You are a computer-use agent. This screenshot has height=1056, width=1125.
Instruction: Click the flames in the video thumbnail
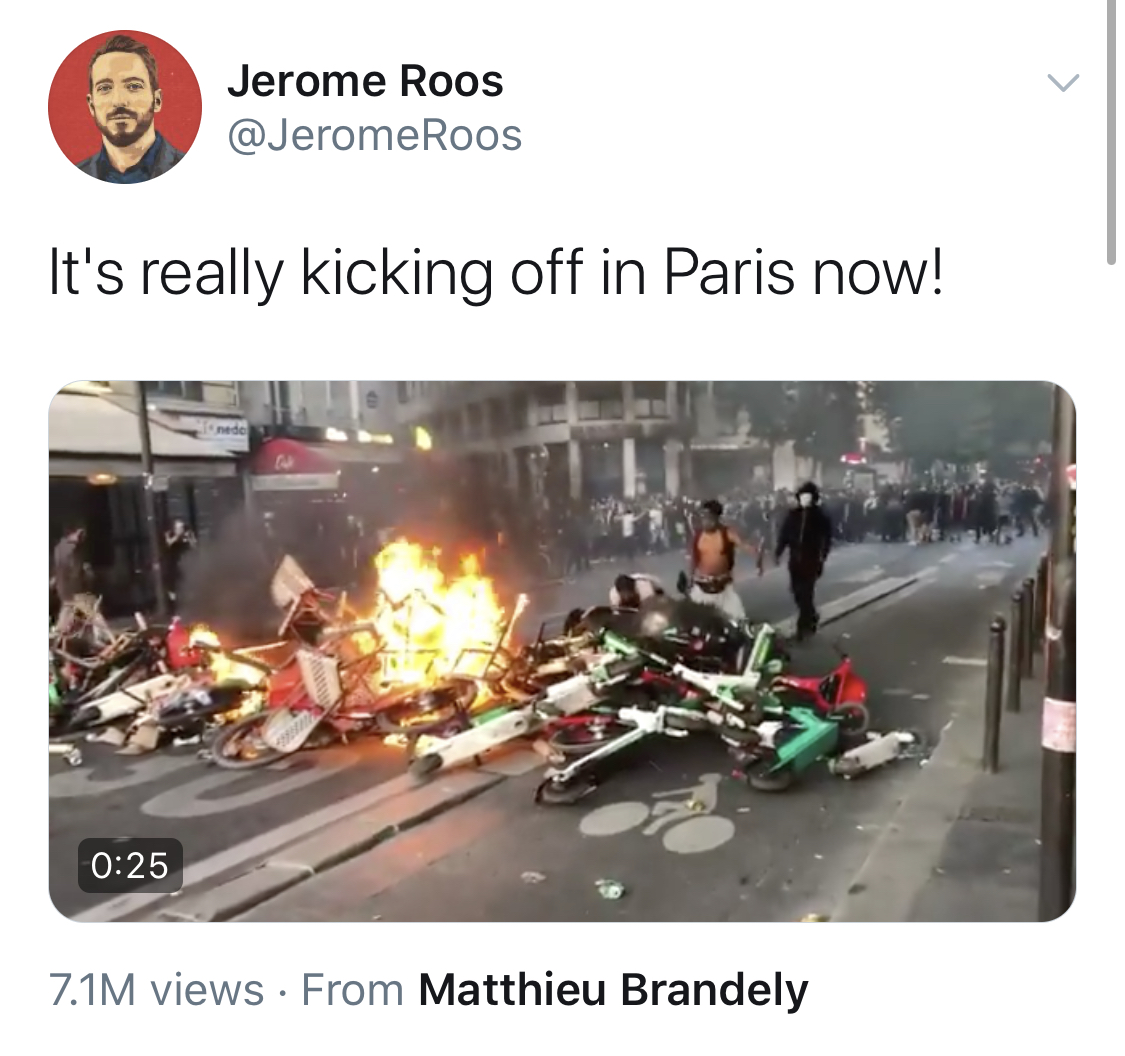click(430, 610)
